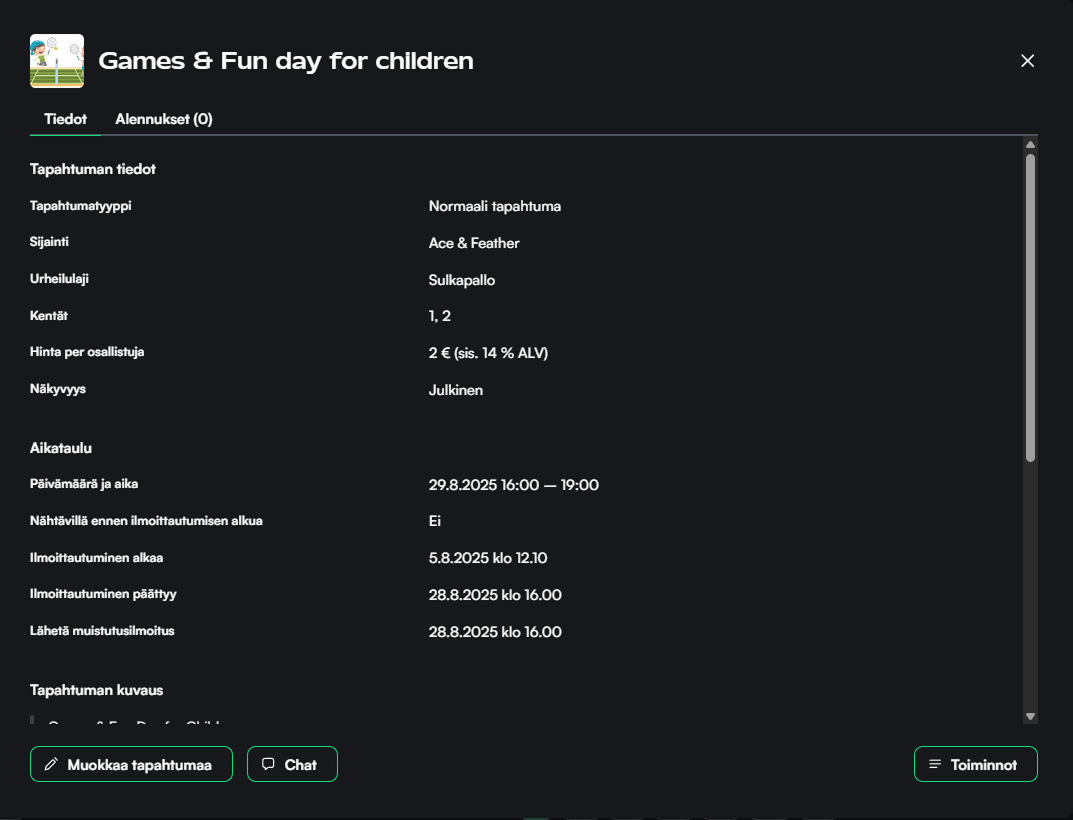Image resolution: width=1073 pixels, height=820 pixels.
Task: Click the Julkinen visibility value
Action: (x=456, y=390)
